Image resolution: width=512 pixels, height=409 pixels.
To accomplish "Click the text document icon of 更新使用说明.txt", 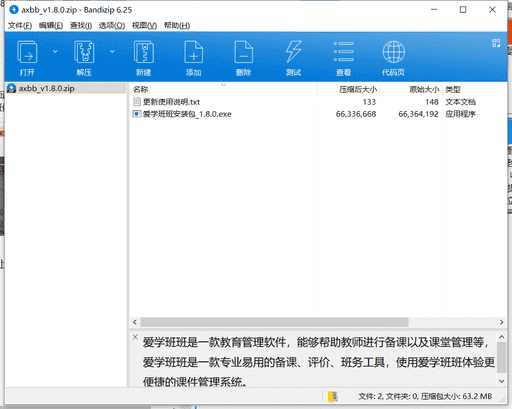I will pyautogui.click(x=137, y=102).
